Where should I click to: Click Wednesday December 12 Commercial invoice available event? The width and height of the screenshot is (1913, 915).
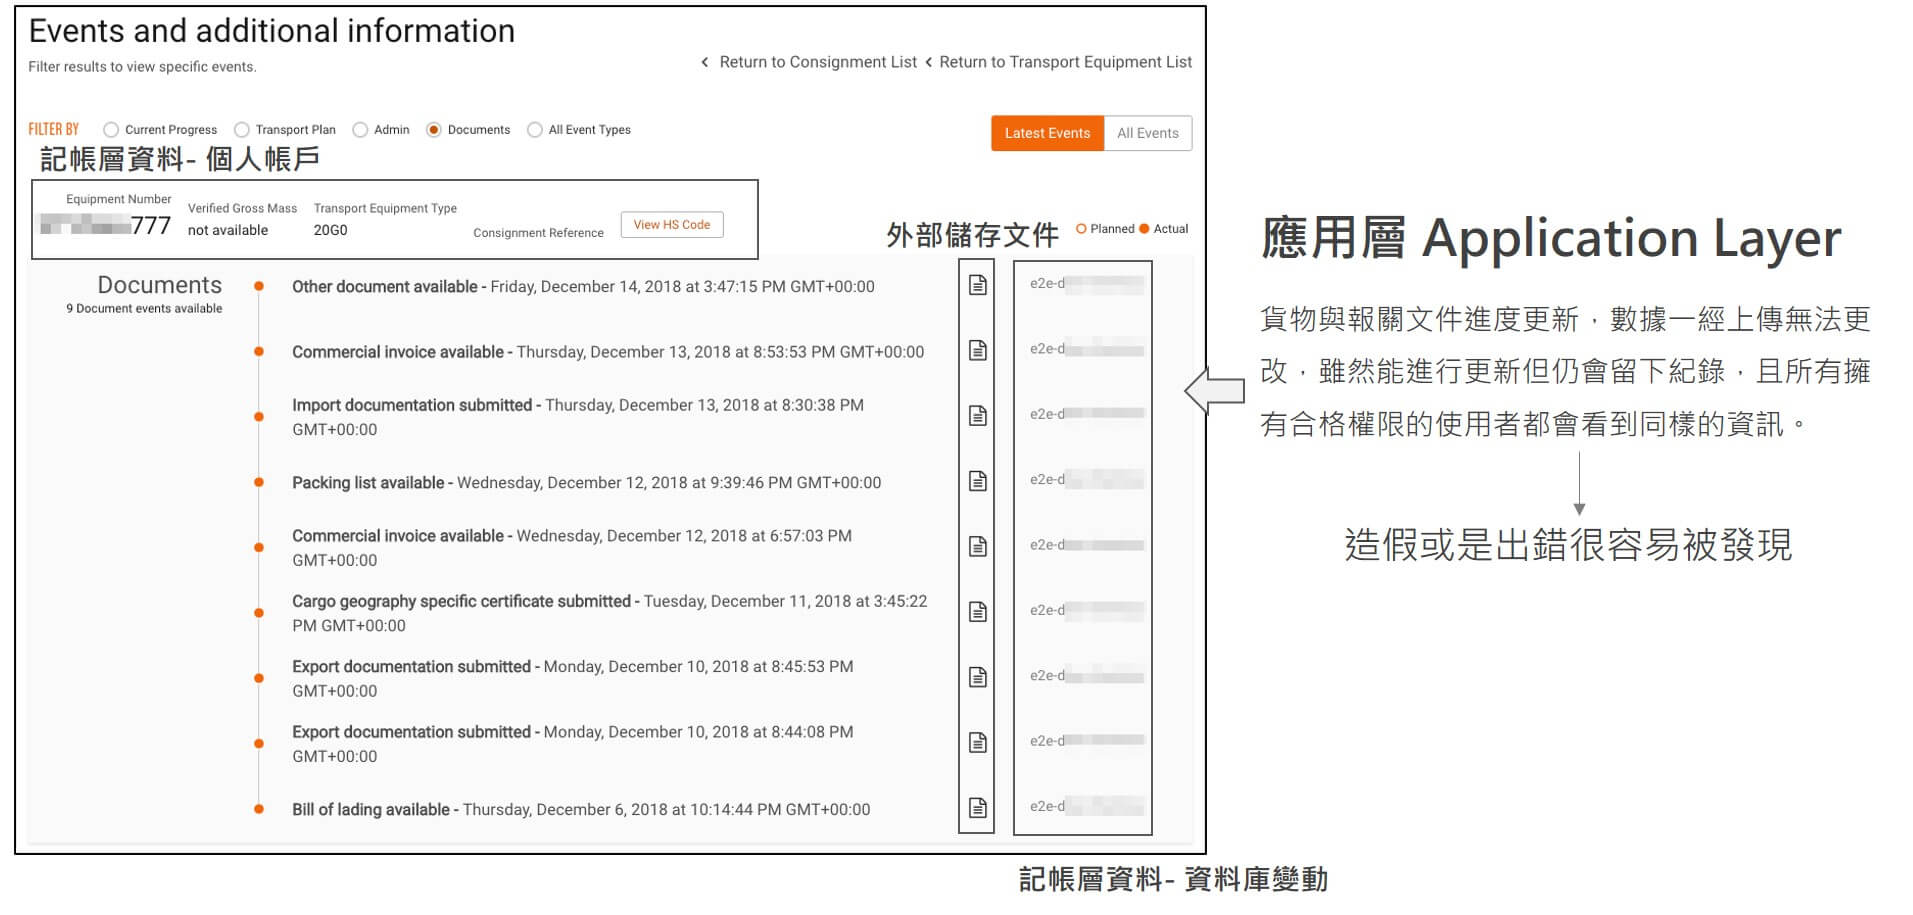pyautogui.click(x=572, y=548)
